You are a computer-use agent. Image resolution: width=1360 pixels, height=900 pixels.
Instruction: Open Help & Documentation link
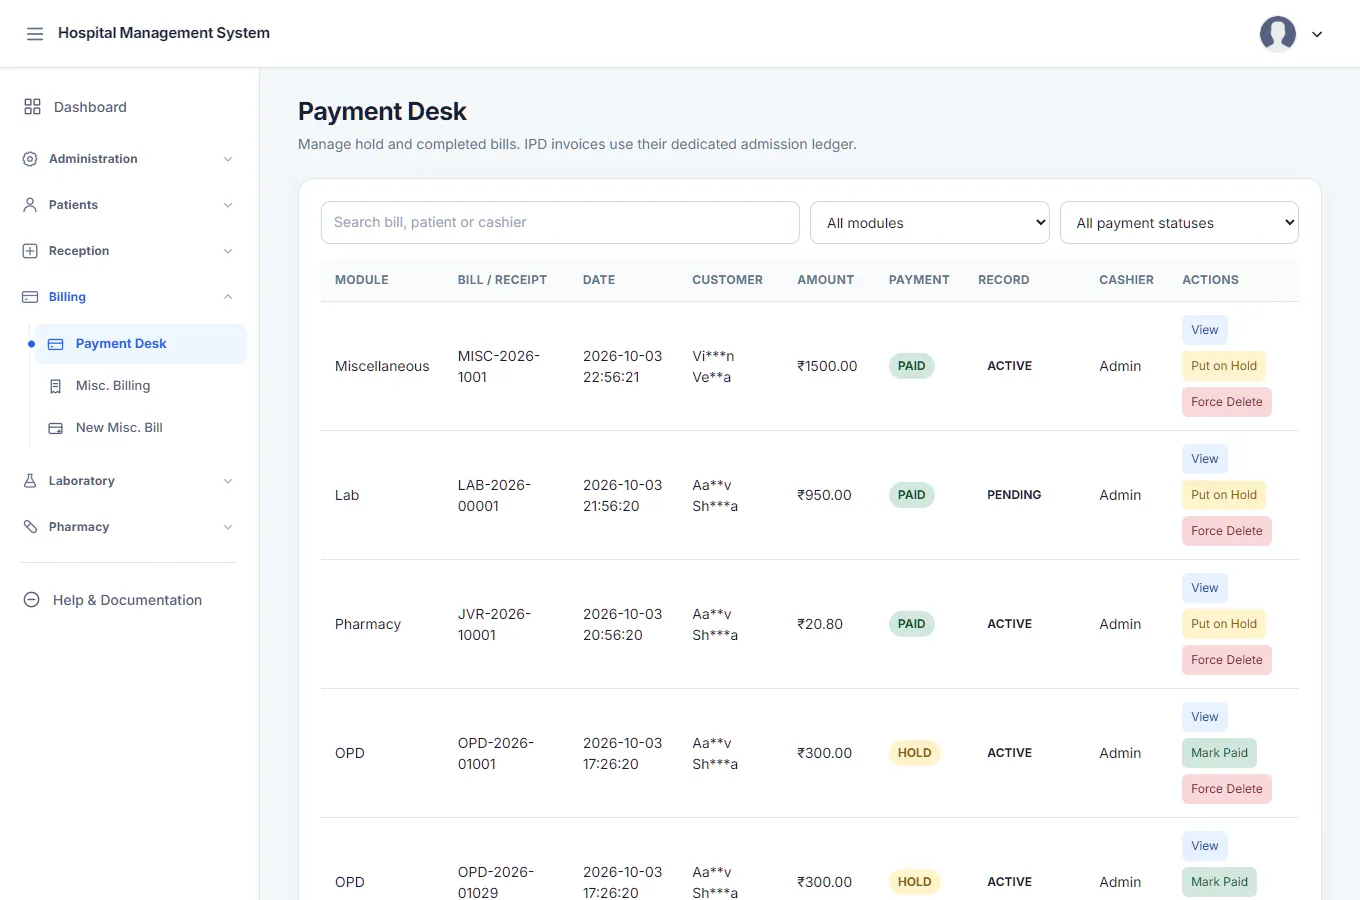tap(128, 600)
